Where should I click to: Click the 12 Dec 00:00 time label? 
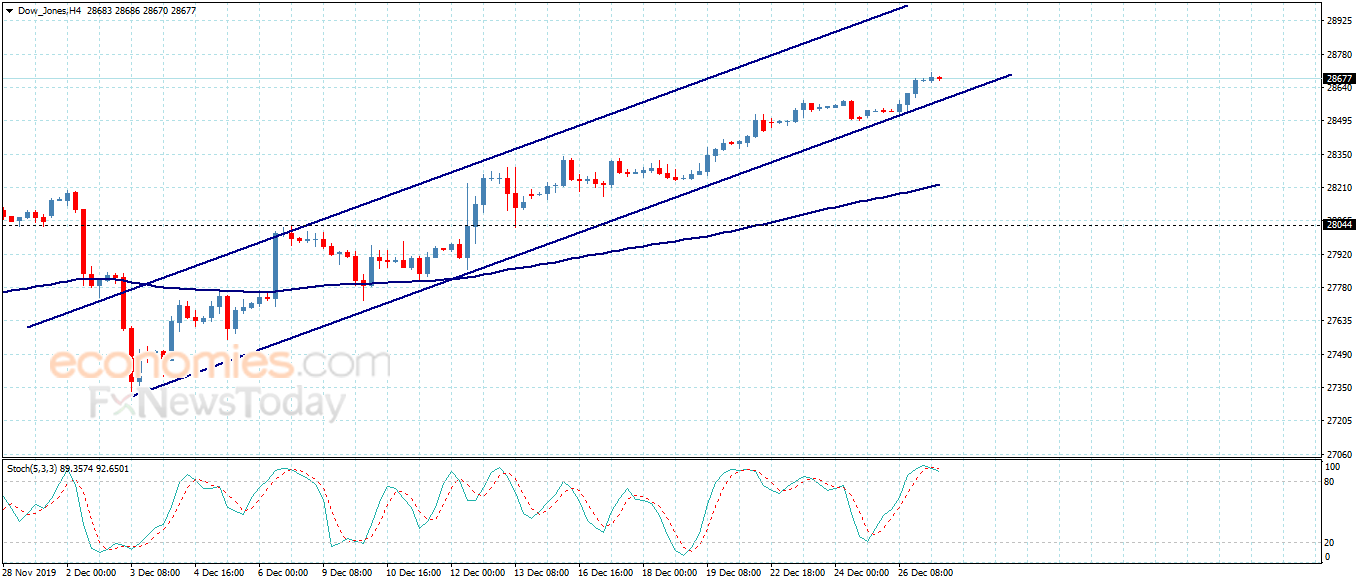[x=478, y=573]
